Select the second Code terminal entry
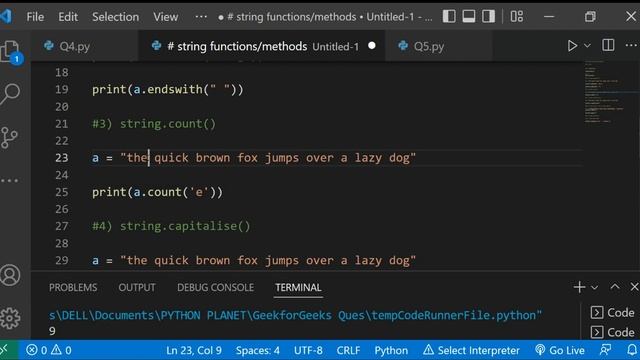640x360 pixels. tap(612, 332)
